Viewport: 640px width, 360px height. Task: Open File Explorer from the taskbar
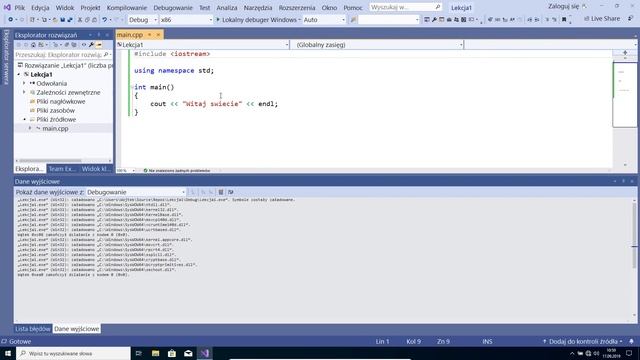[156, 353]
